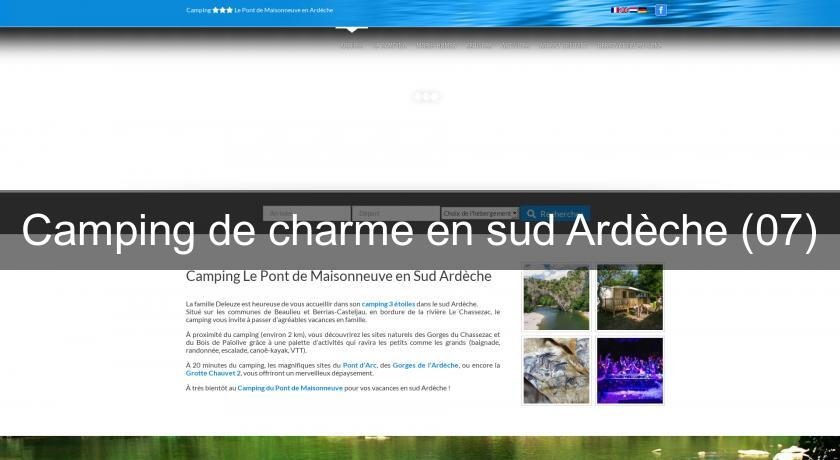Switch site language with the French flag
This screenshot has width=840, height=460.
tap(614, 10)
